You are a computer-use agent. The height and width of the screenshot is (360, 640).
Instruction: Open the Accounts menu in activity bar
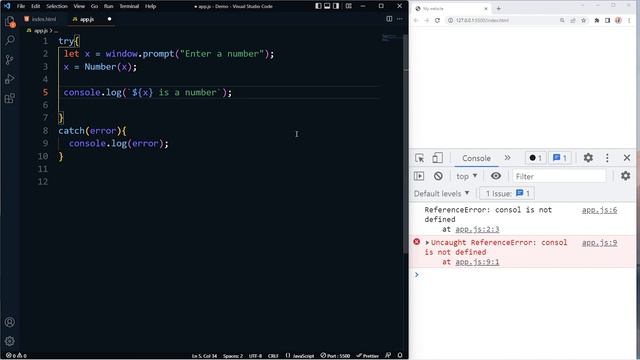[x=10, y=322]
